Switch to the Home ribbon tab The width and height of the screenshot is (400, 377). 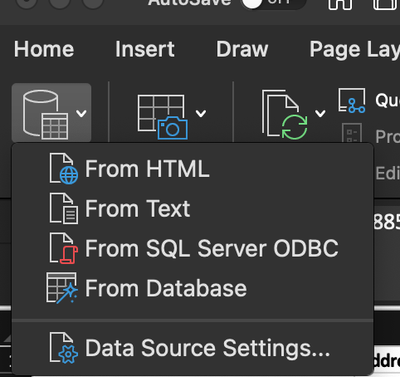point(44,49)
